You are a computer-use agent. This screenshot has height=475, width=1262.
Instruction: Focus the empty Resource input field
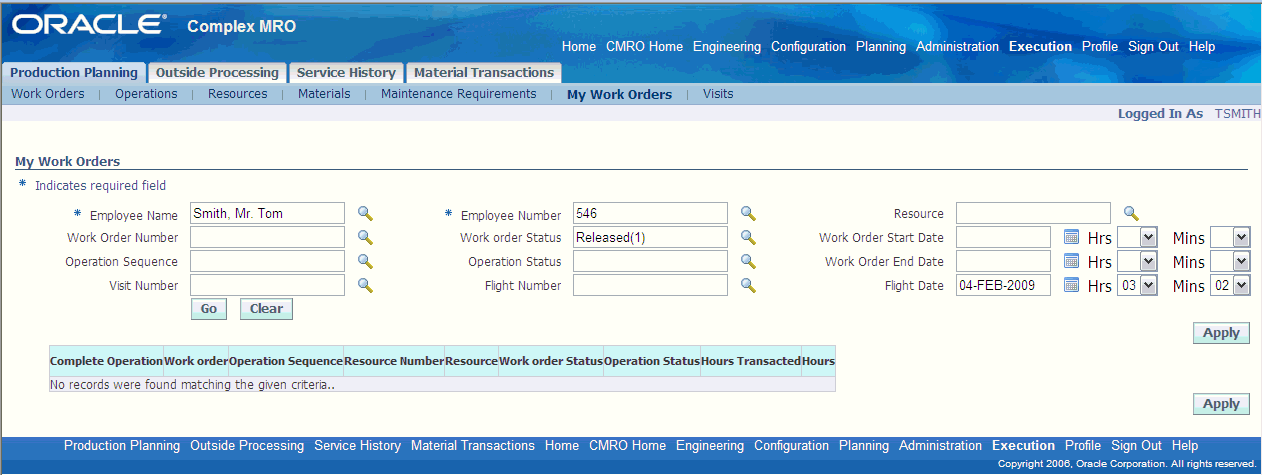pos(1033,213)
